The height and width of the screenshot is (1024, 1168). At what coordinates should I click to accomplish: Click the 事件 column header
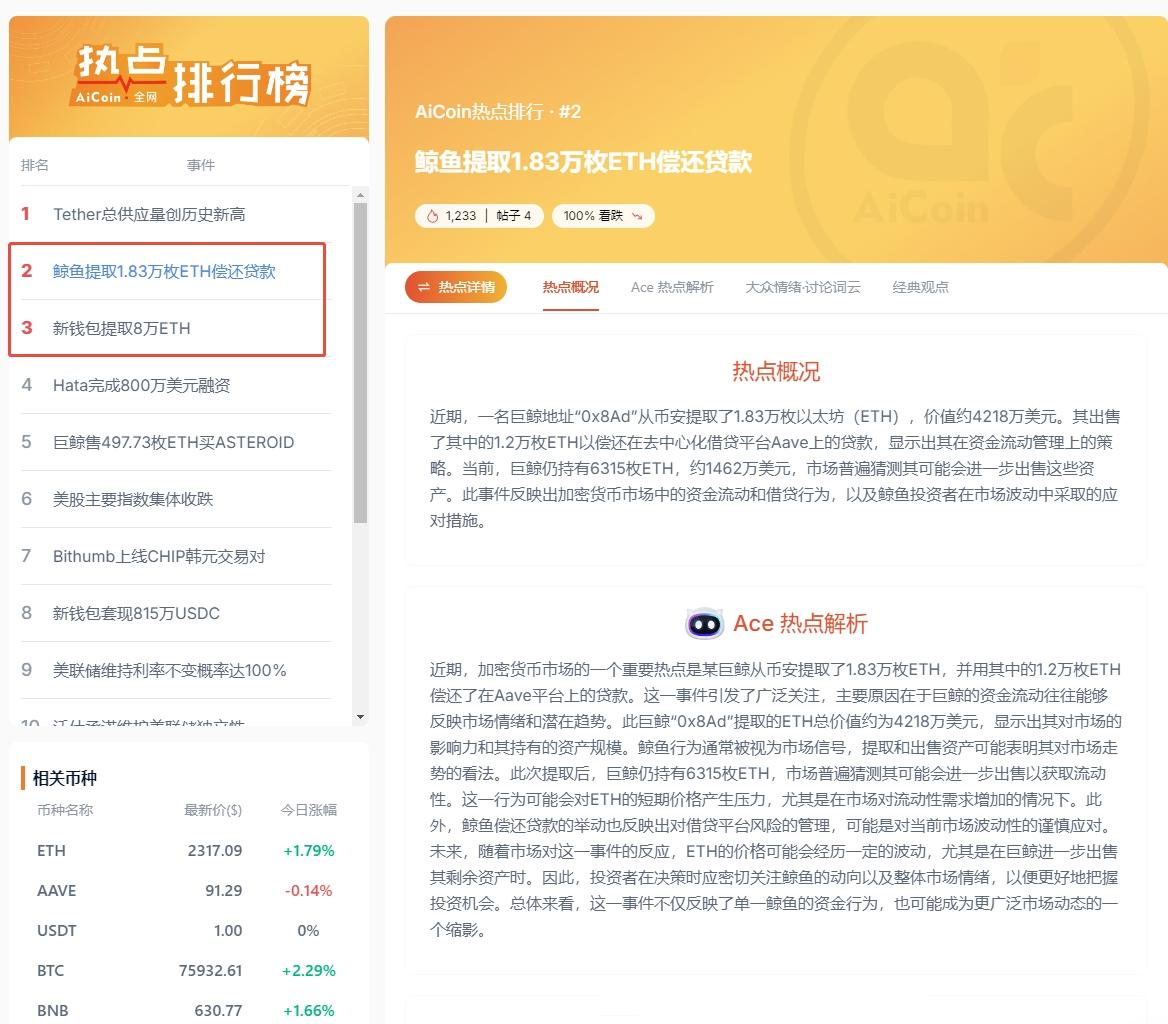[200, 165]
